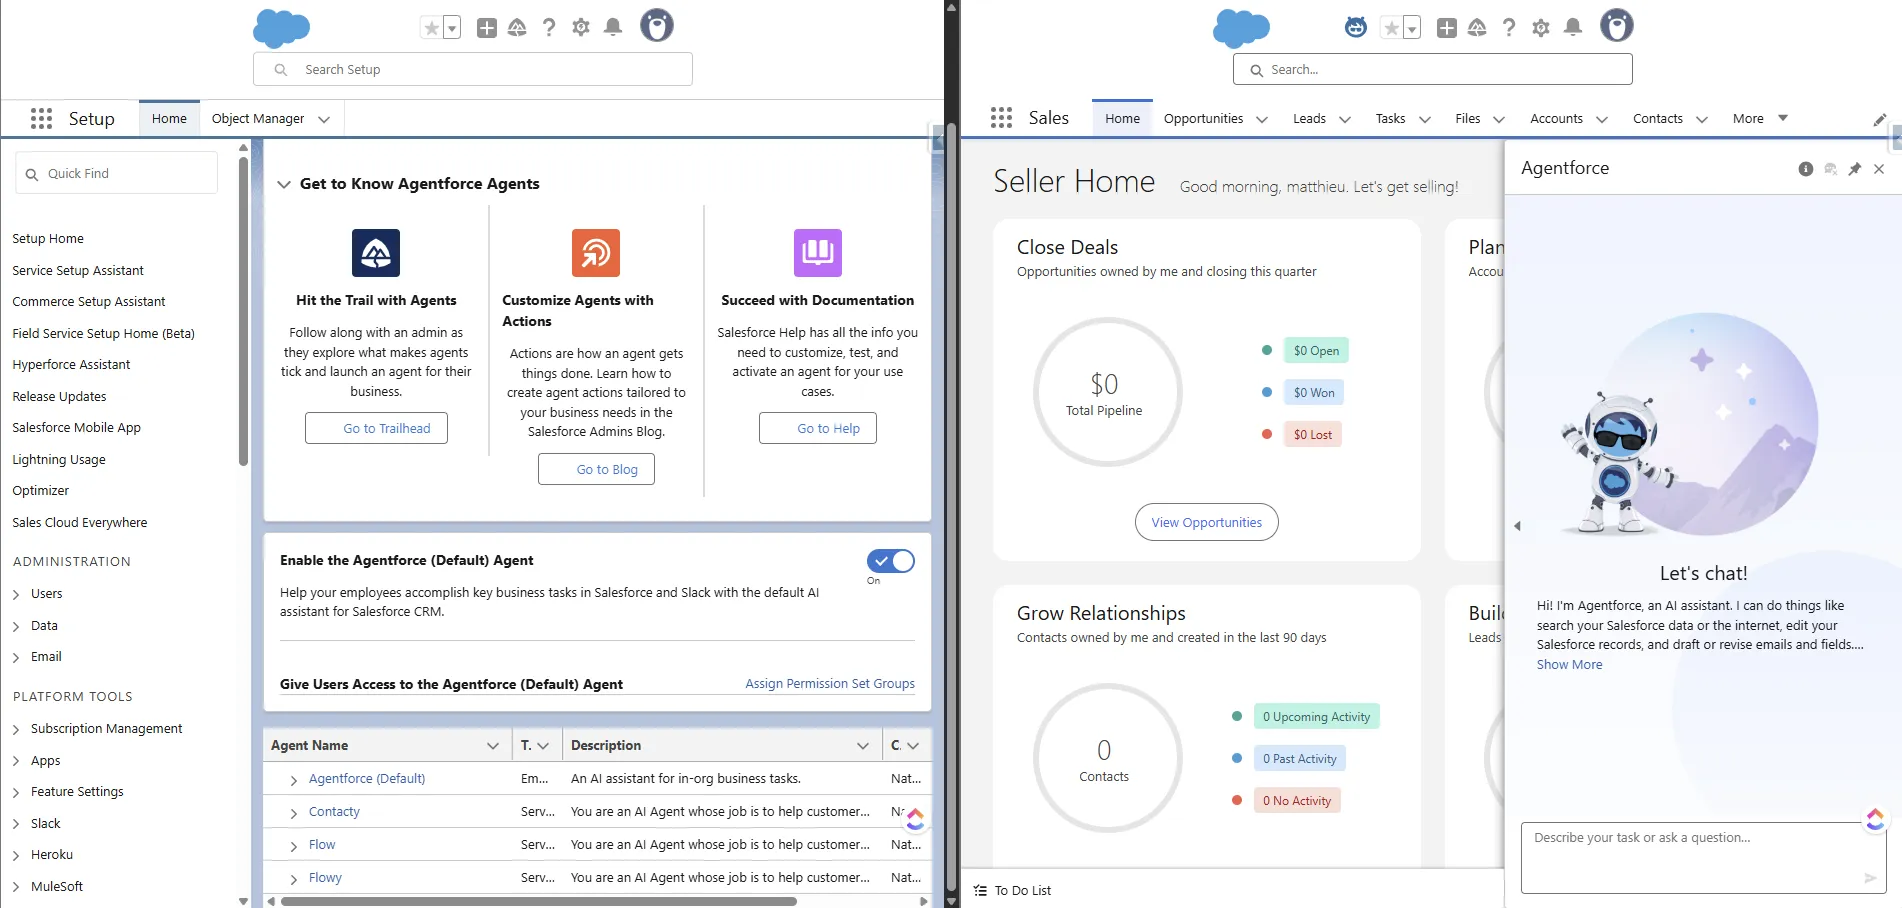Click the blue Agentforce robot icon in the header
Screen dimensions: 1902x908
coord(1355,27)
